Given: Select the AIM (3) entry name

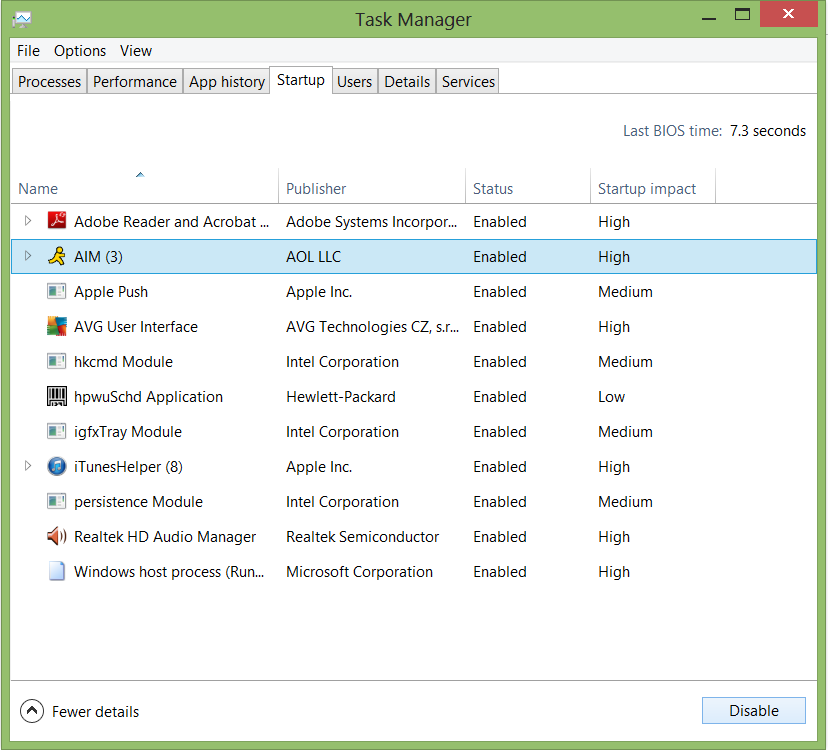Looking at the screenshot, I should point(98,257).
